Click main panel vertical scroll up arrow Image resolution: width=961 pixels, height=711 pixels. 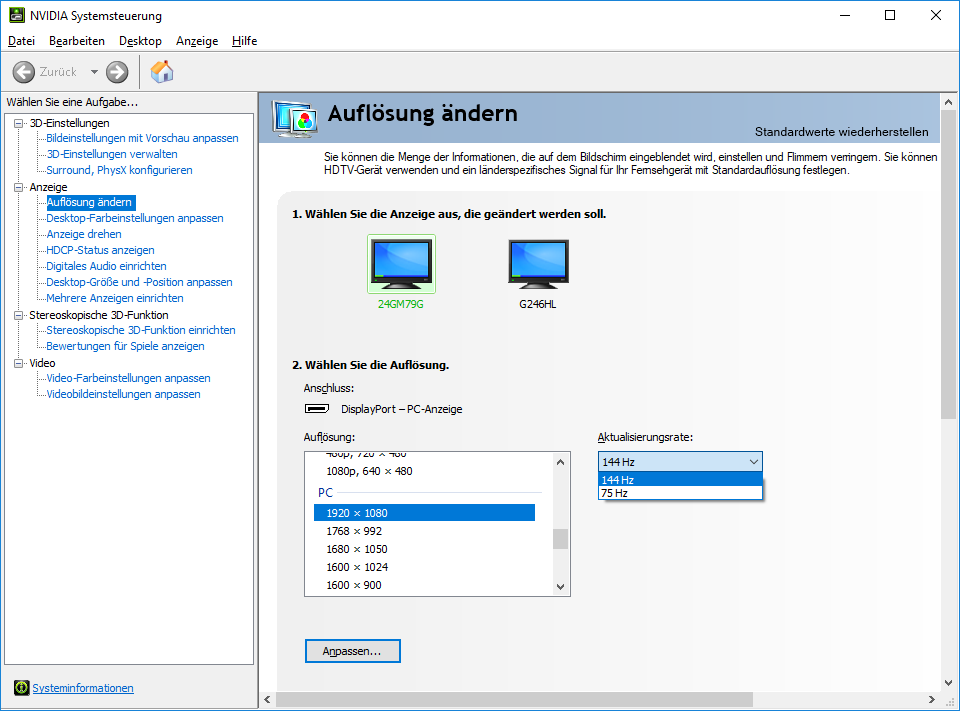949,102
